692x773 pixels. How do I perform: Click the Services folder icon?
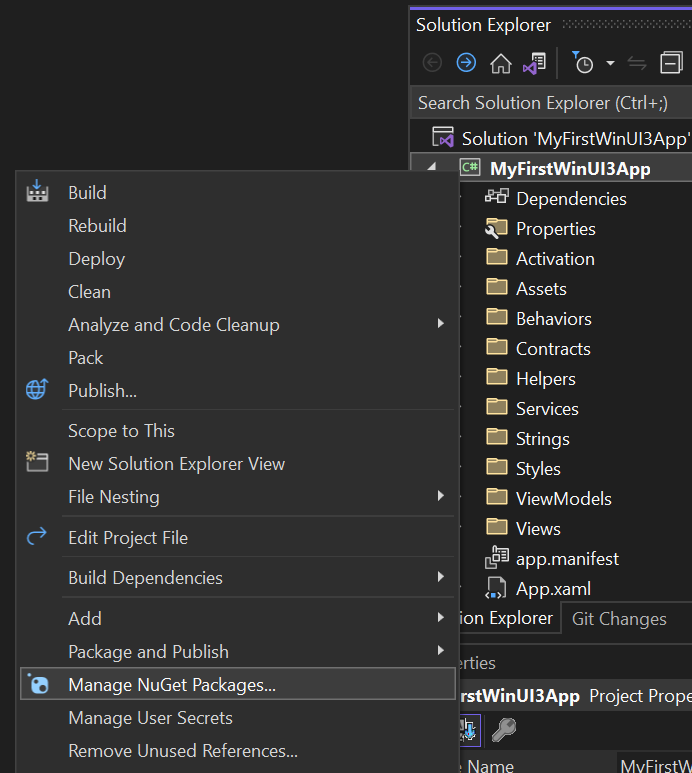[496, 406]
